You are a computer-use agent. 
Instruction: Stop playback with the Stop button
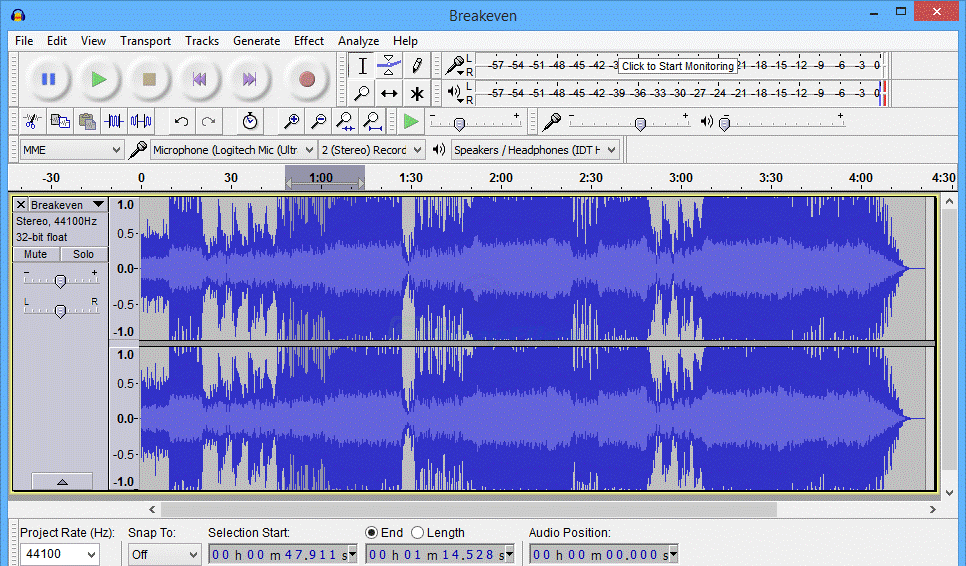point(149,79)
